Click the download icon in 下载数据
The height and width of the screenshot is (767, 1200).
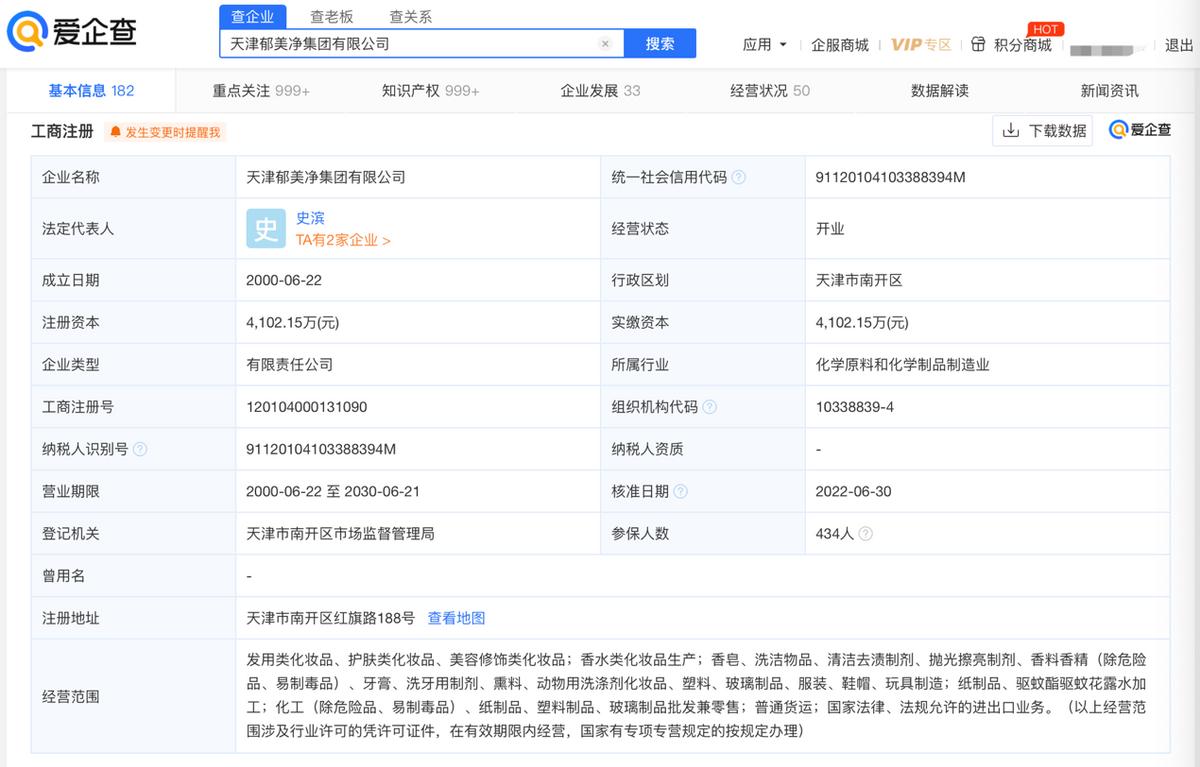pos(1011,130)
